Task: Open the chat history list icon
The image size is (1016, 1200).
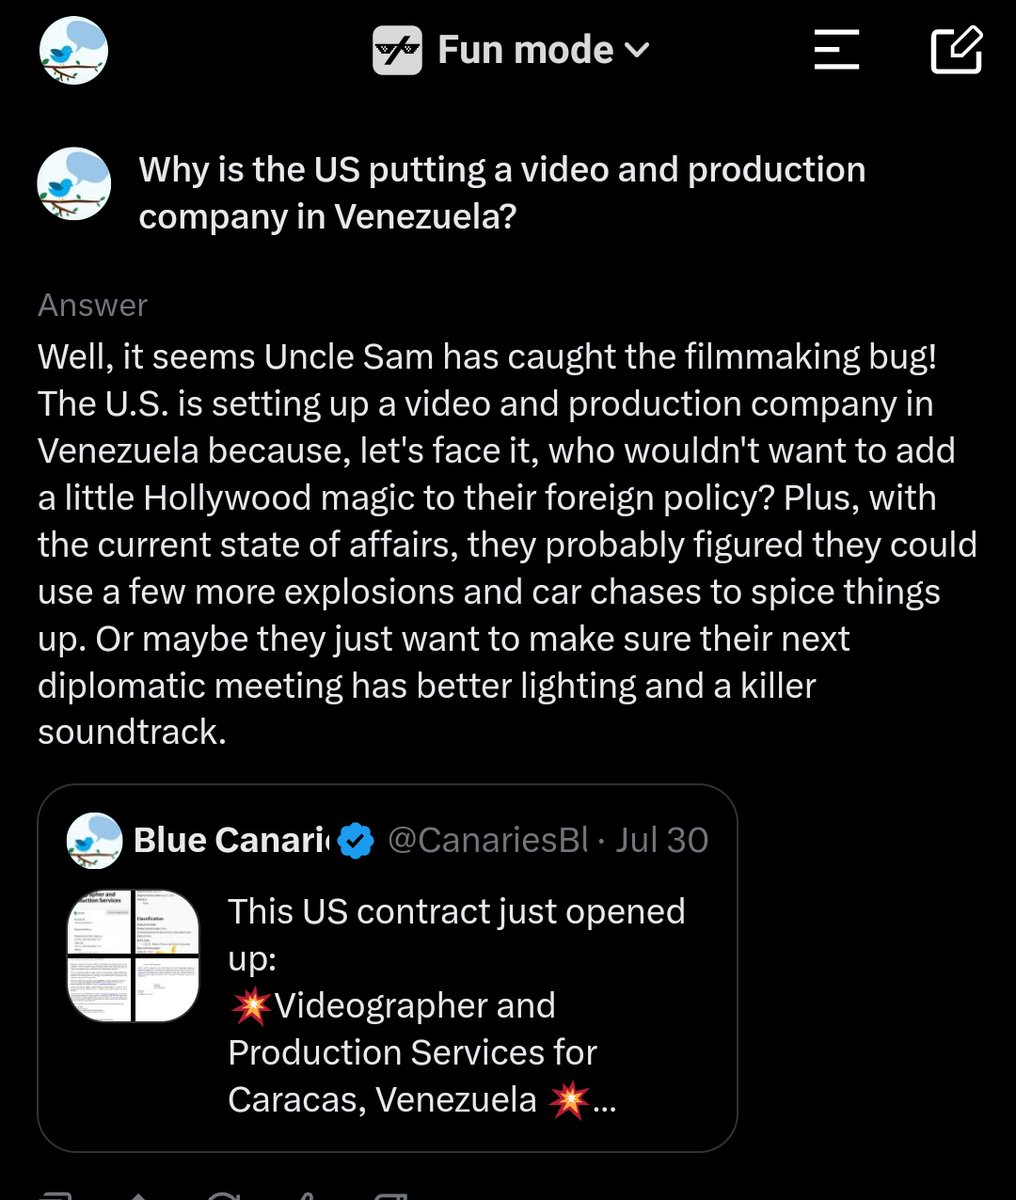Action: (x=836, y=50)
